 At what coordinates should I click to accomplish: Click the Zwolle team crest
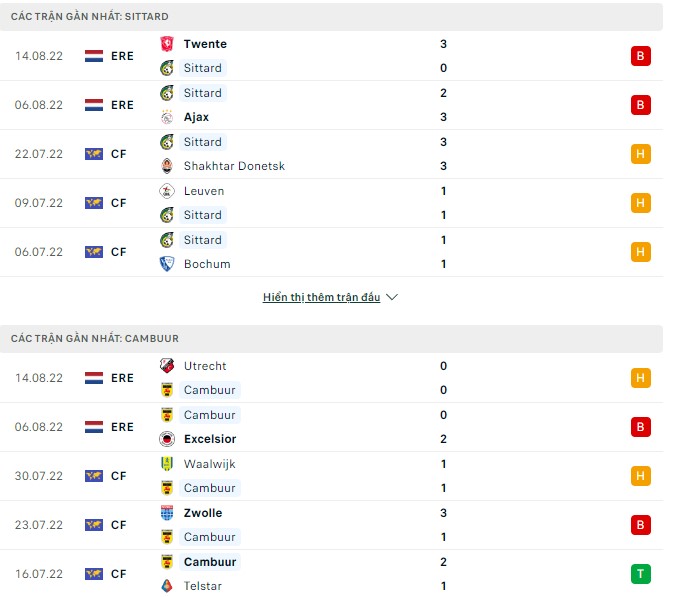167,513
